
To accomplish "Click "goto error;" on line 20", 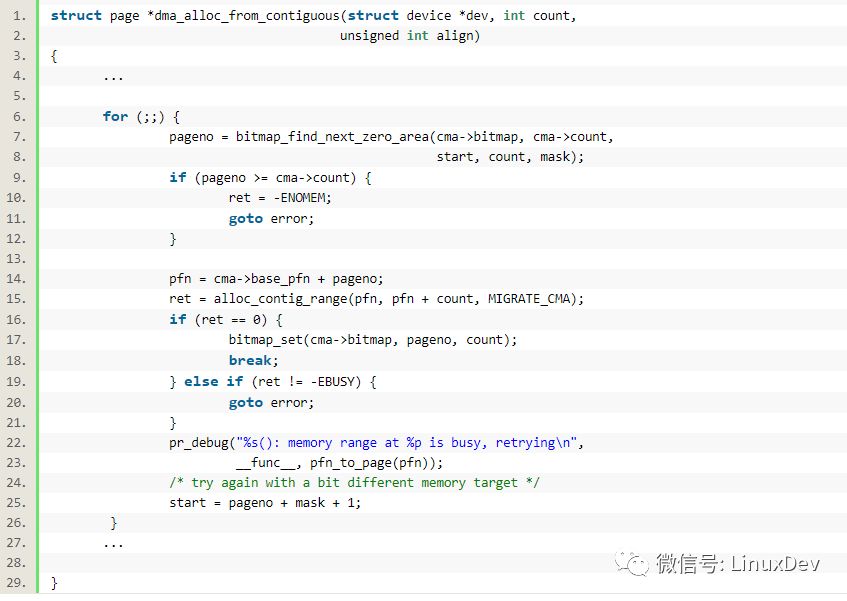I will point(271,403).
